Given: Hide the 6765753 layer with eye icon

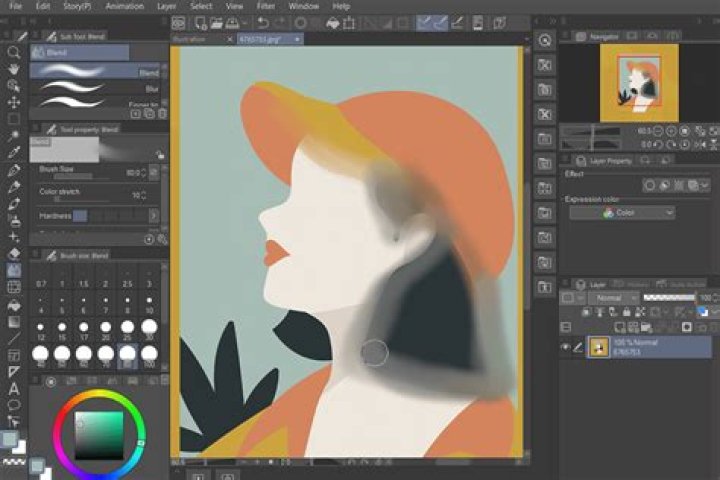Looking at the screenshot, I should (566, 347).
